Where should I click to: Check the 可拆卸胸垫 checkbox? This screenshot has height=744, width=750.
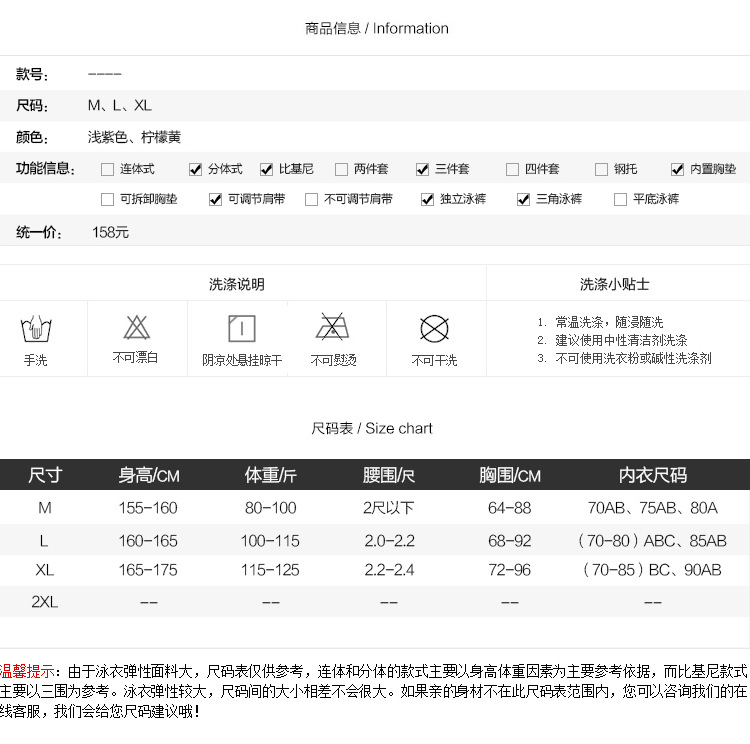pyautogui.click(x=108, y=200)
